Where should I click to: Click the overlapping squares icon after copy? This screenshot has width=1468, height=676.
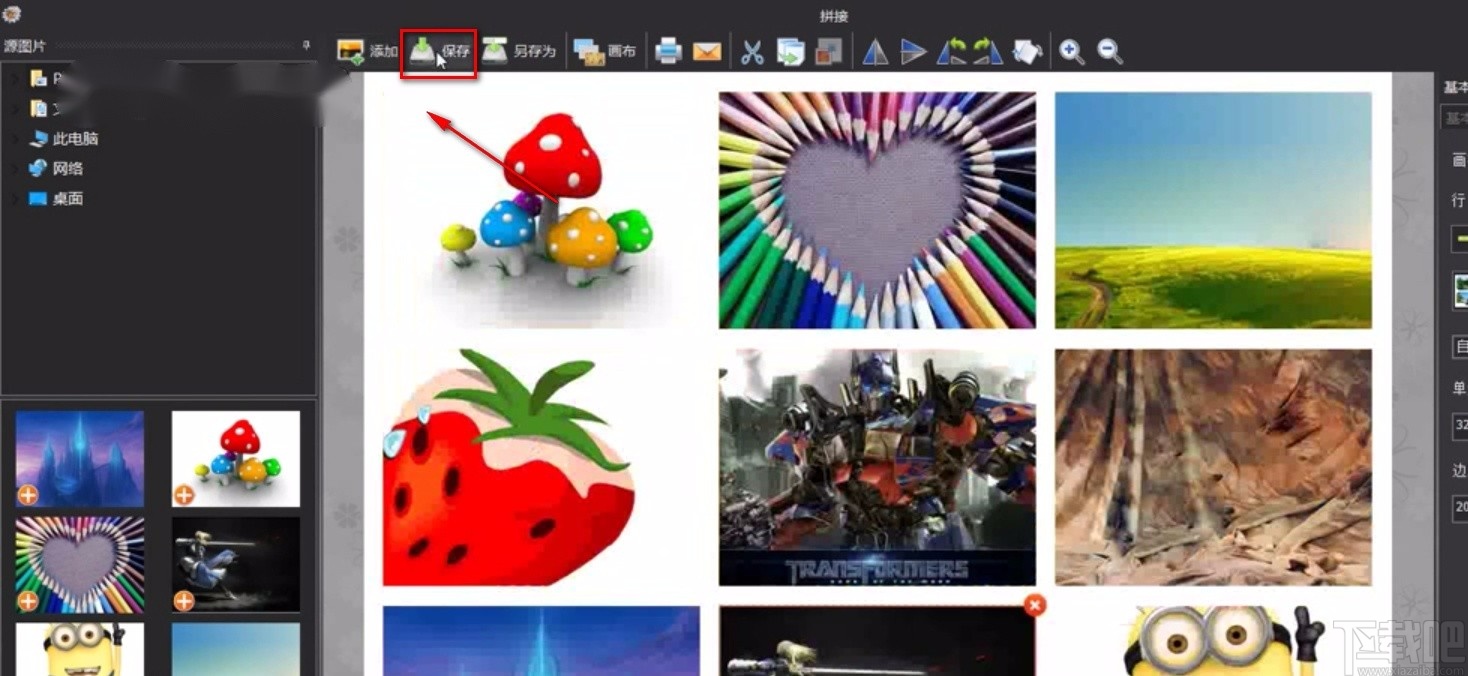[x=828, y=52]
